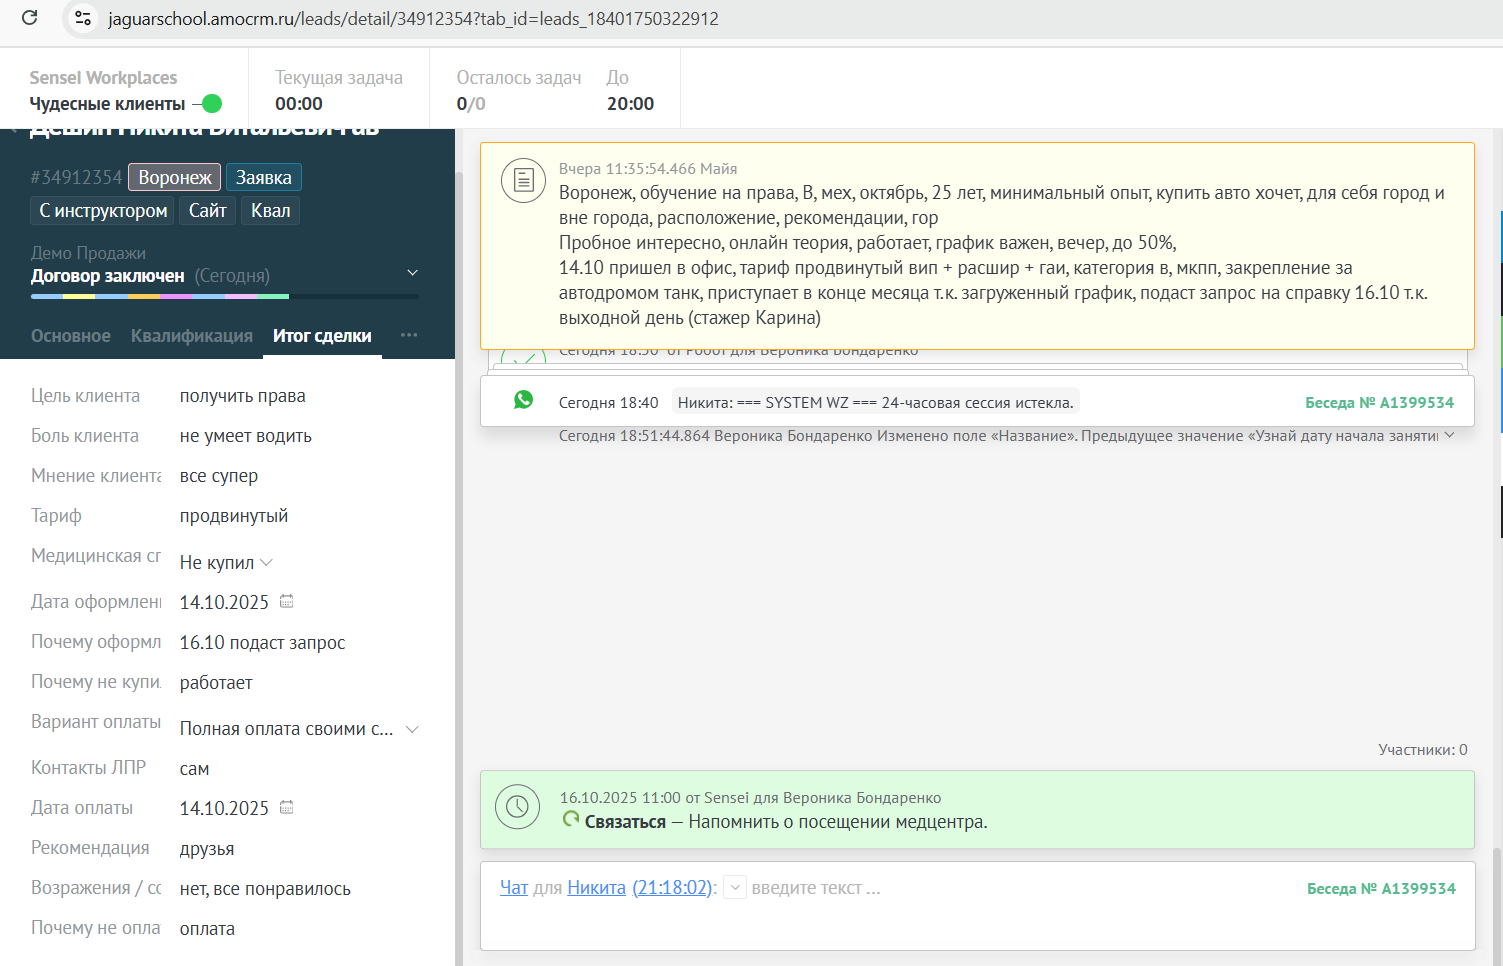Image resolution: width=1503 pixels, height=966 pixels.
Task: Toggle the green Чудесные клиенты status switch
Action: 210,104
